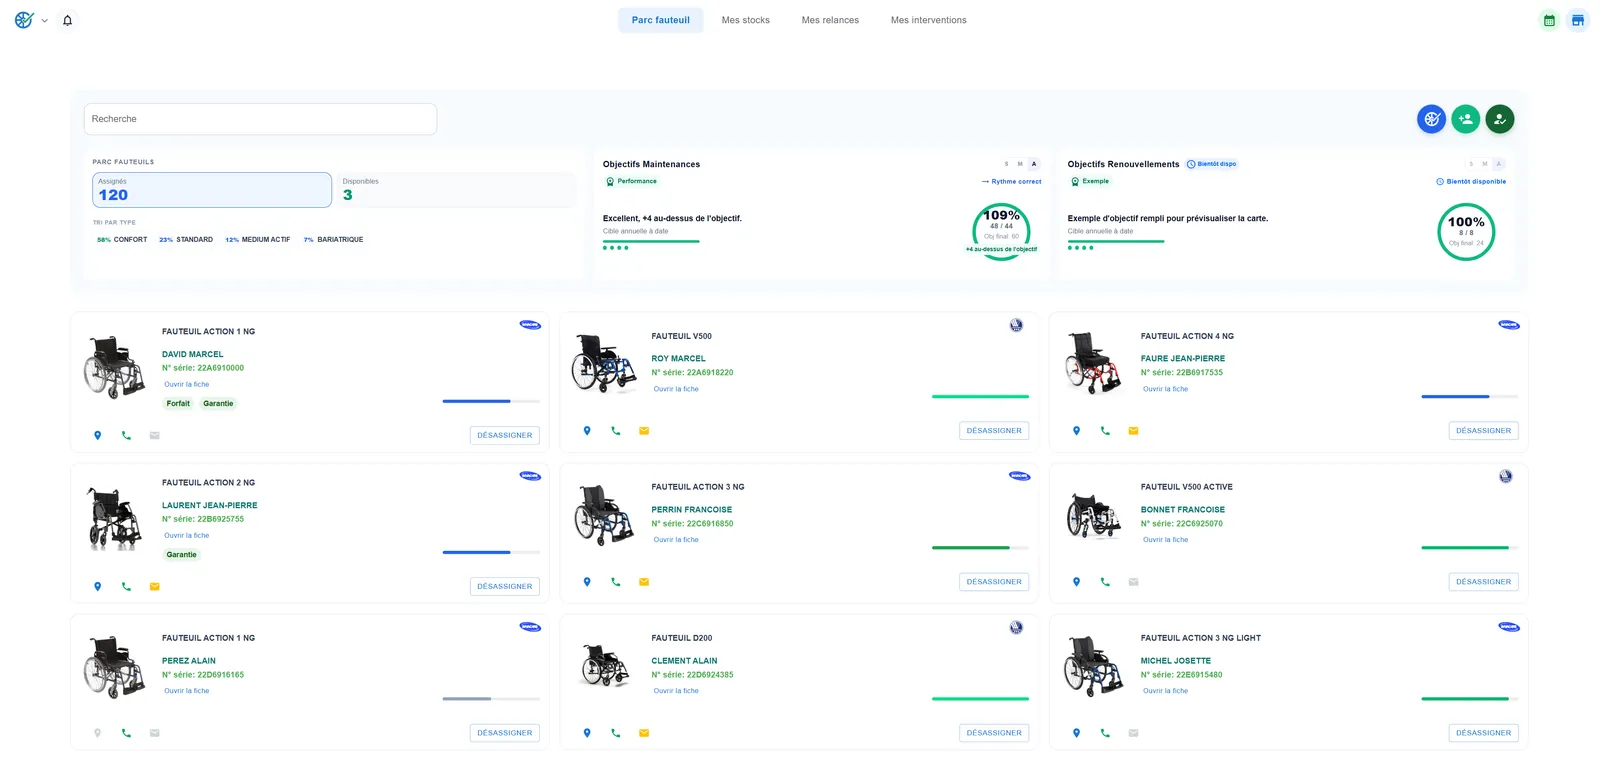Screen dimensions: 1600x759
Task: Switch to Parc fauteuil tab
Action: (661, 20)
